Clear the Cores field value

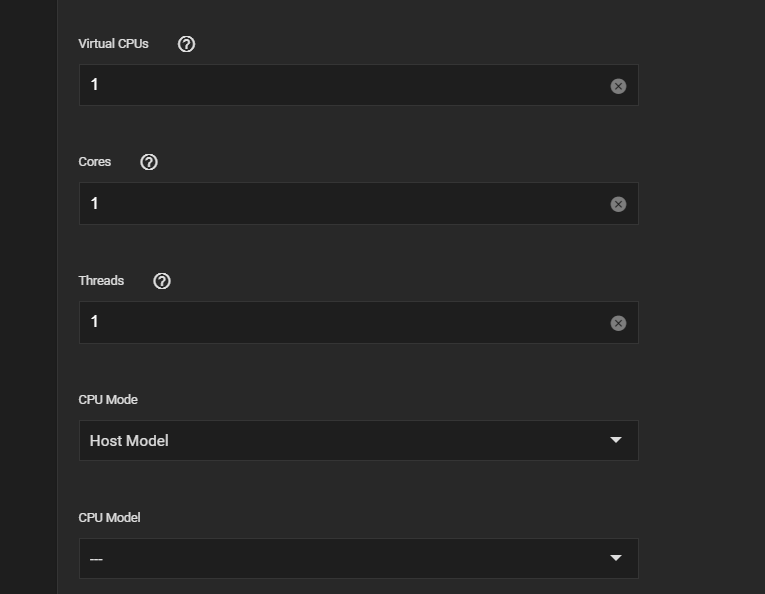[618, 204]
